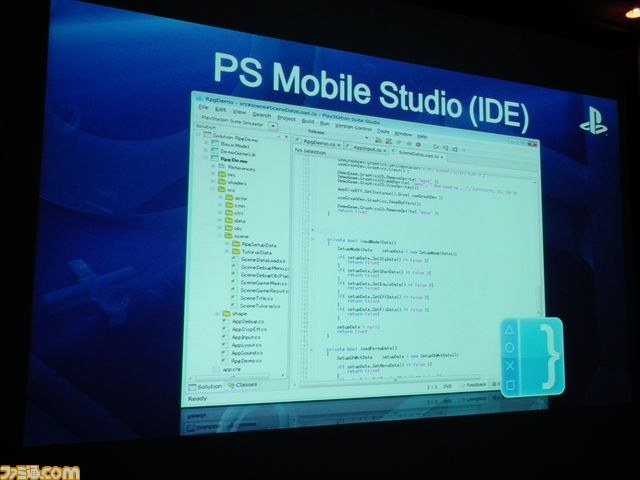Collapse the src folder

click(213, 189)
